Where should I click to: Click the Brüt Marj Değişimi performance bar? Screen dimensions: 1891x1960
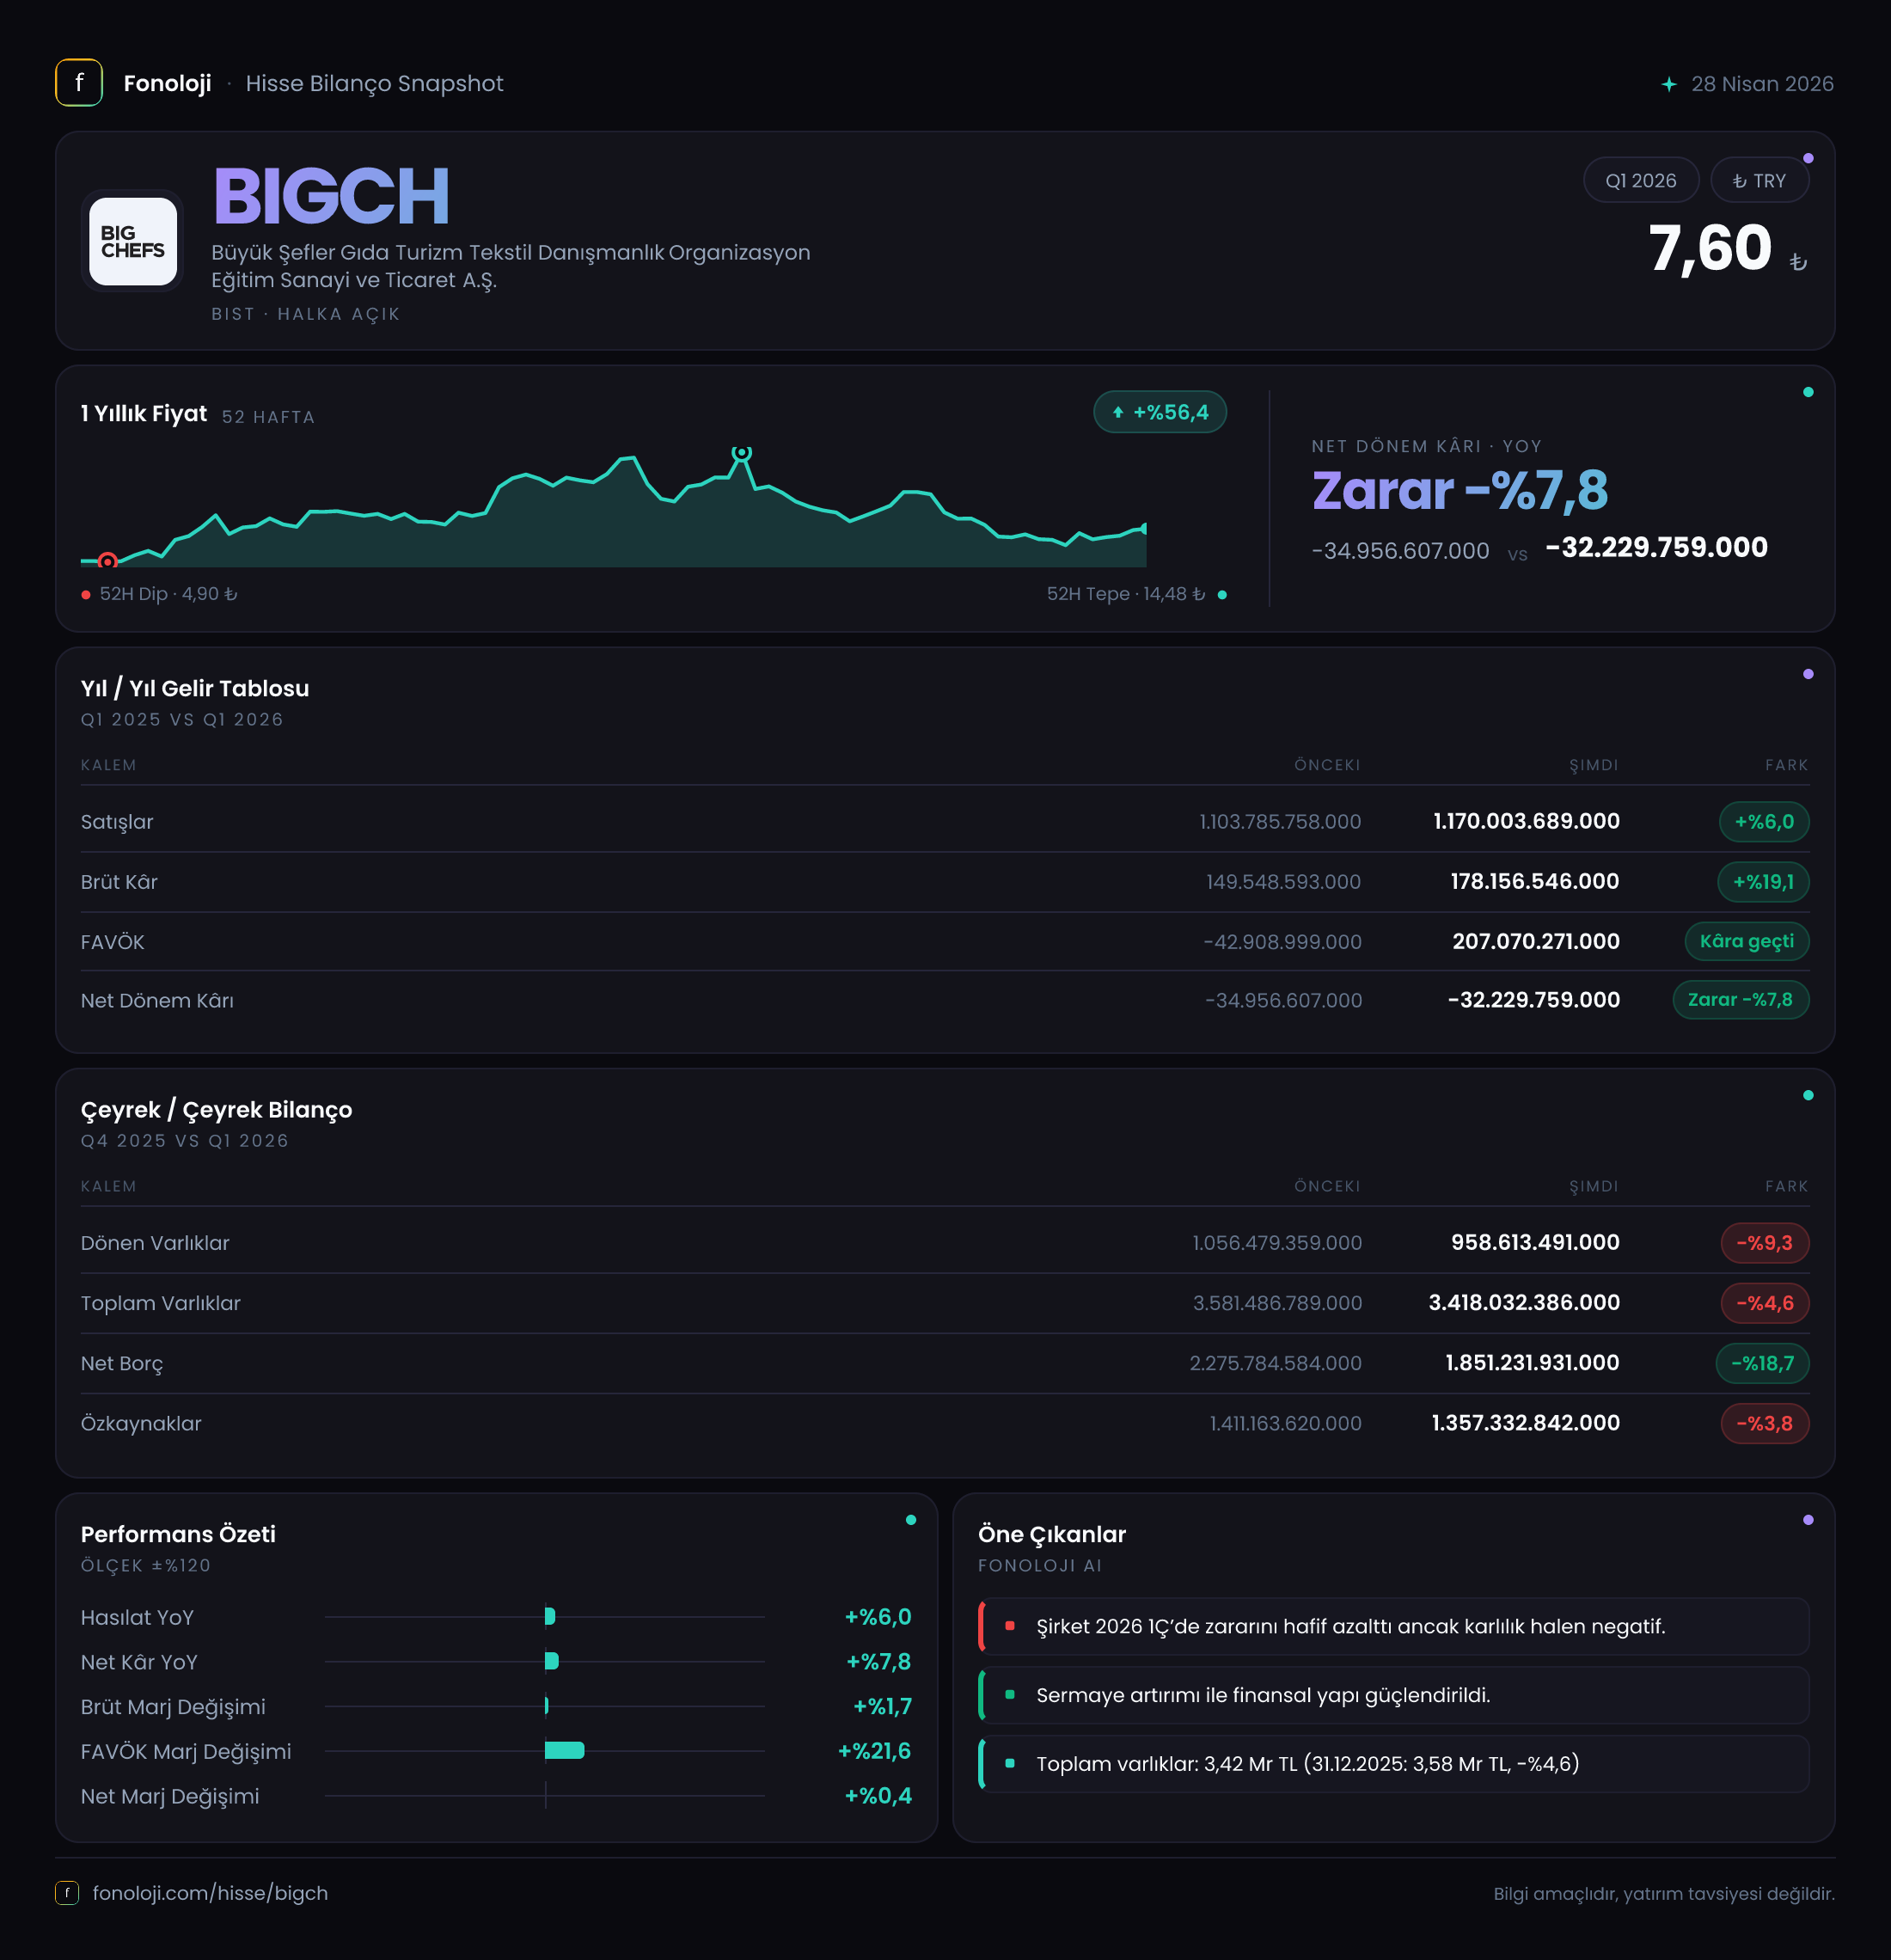click(547, 1705)
